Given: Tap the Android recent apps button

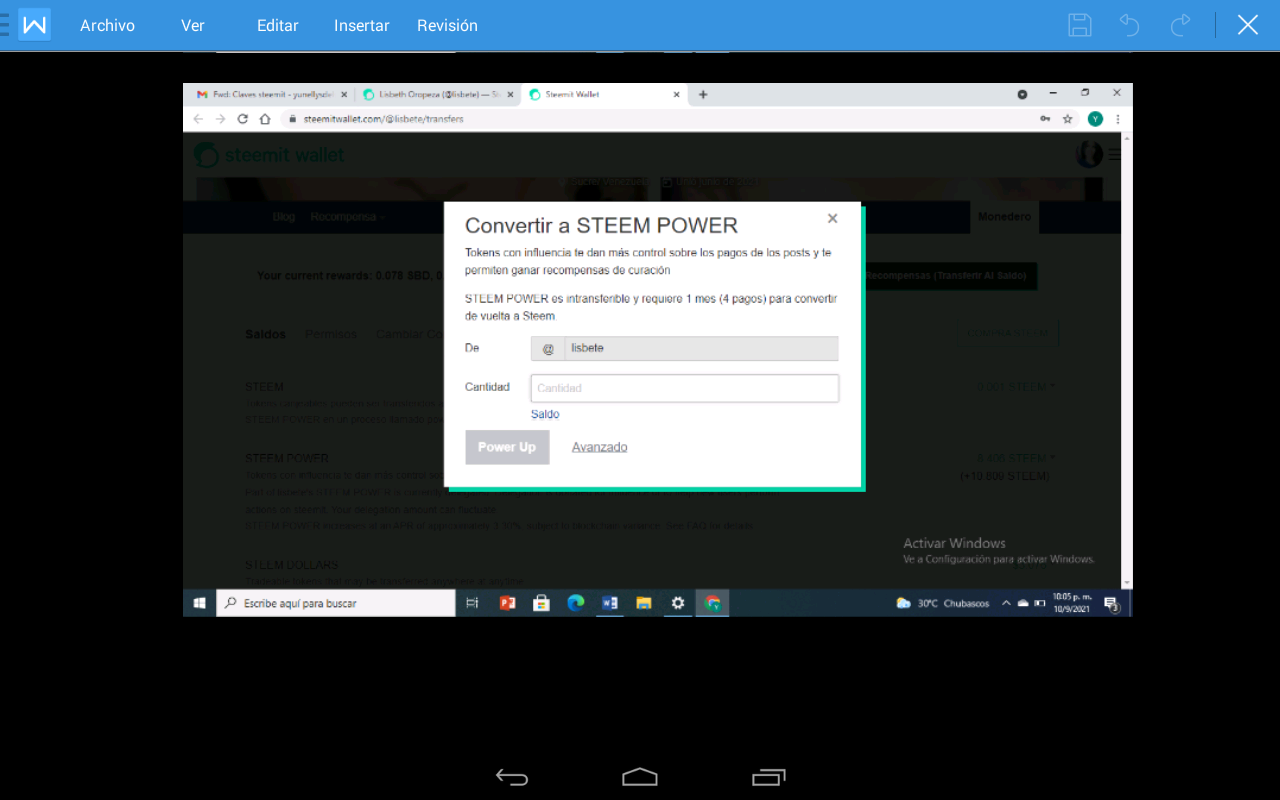Looking at the screenshot, I should pos(768,777).
